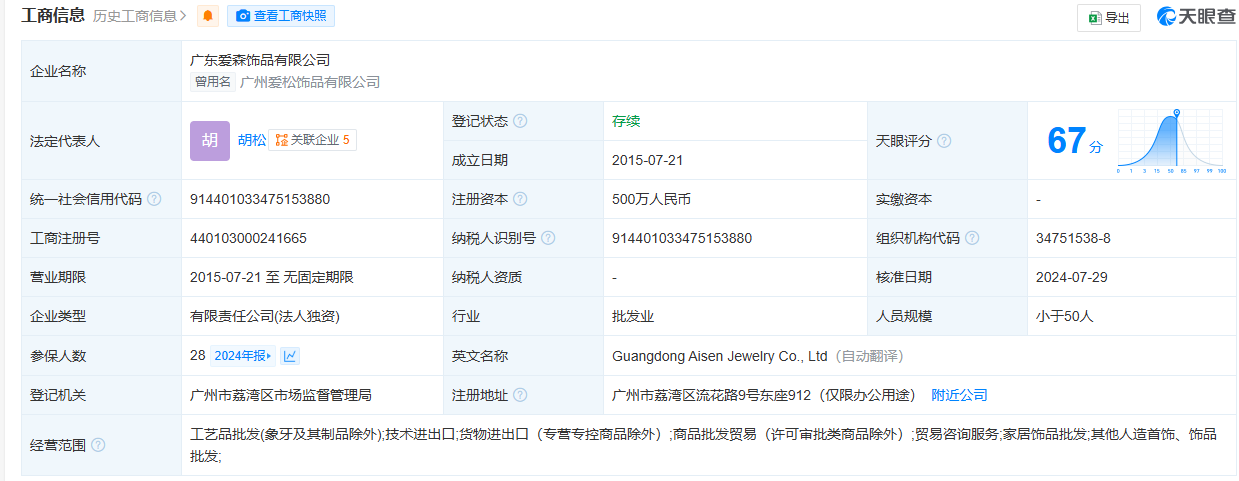Click help icon beside 组织机构代码
Image resolution: width=1239 pixels, height=481 pixels.
tap(972, 238)
